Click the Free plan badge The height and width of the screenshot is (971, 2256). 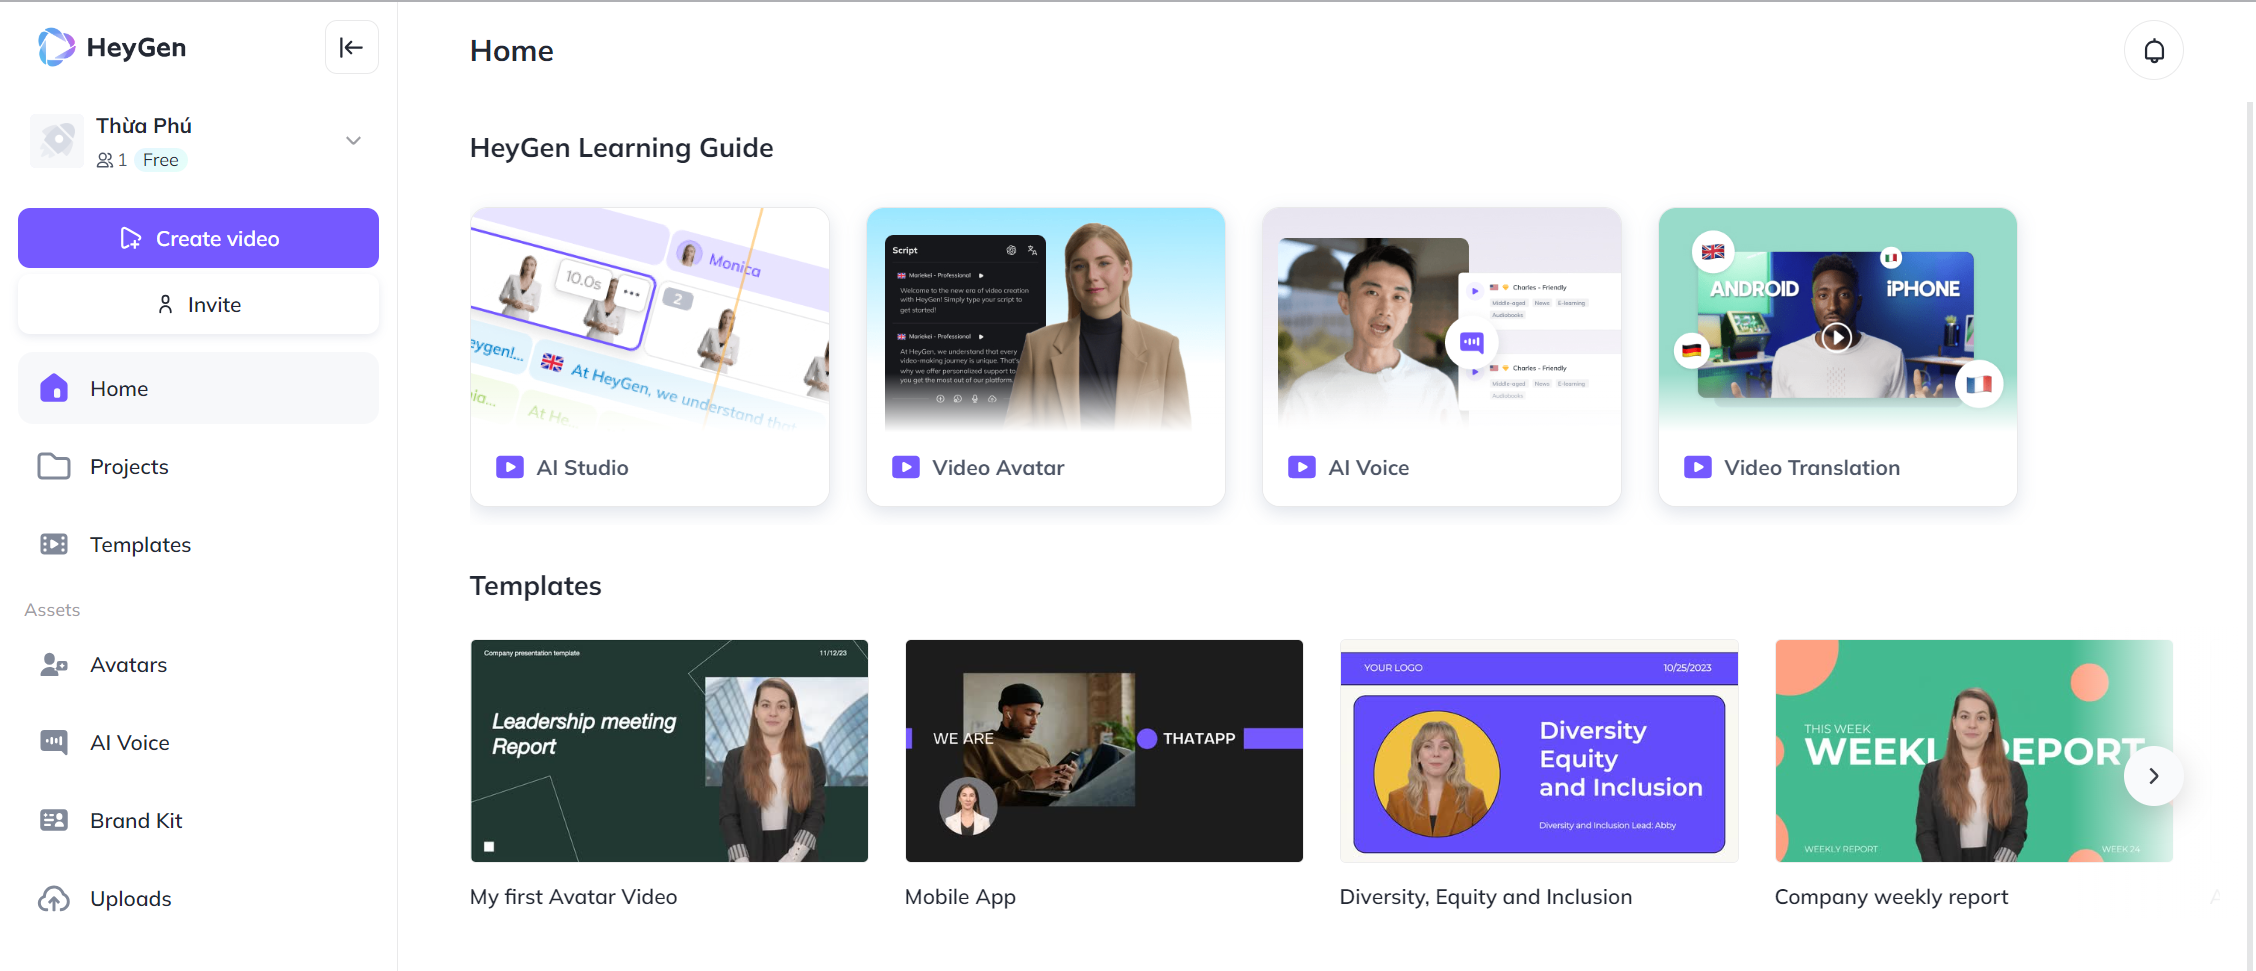[160, 160]
